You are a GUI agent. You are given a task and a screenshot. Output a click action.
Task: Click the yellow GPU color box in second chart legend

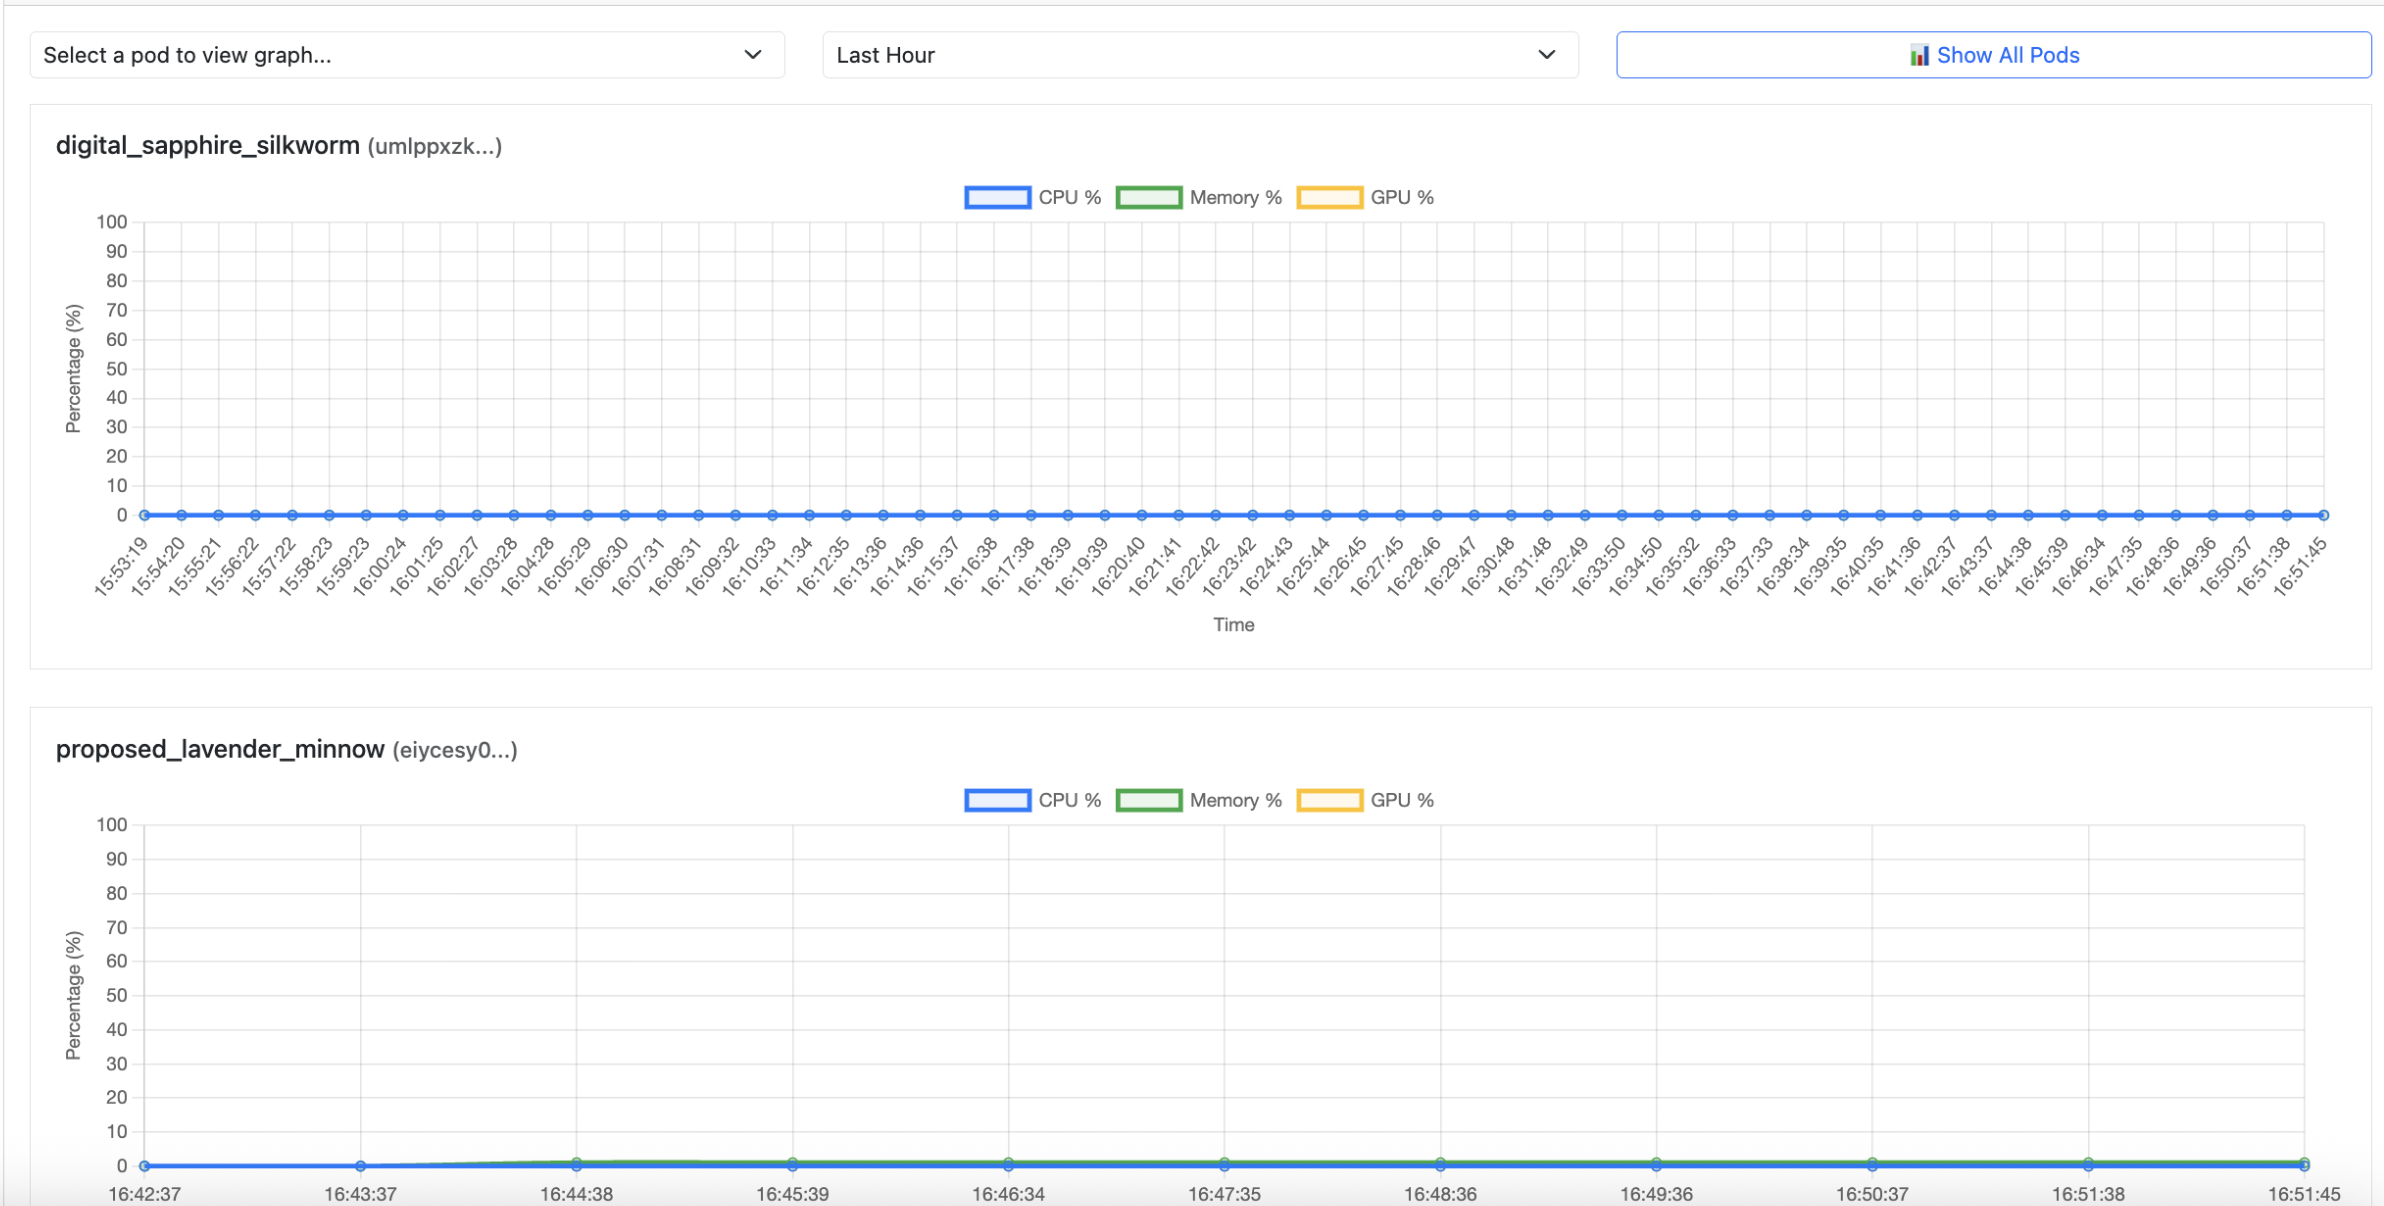(x=1329, y=800)
